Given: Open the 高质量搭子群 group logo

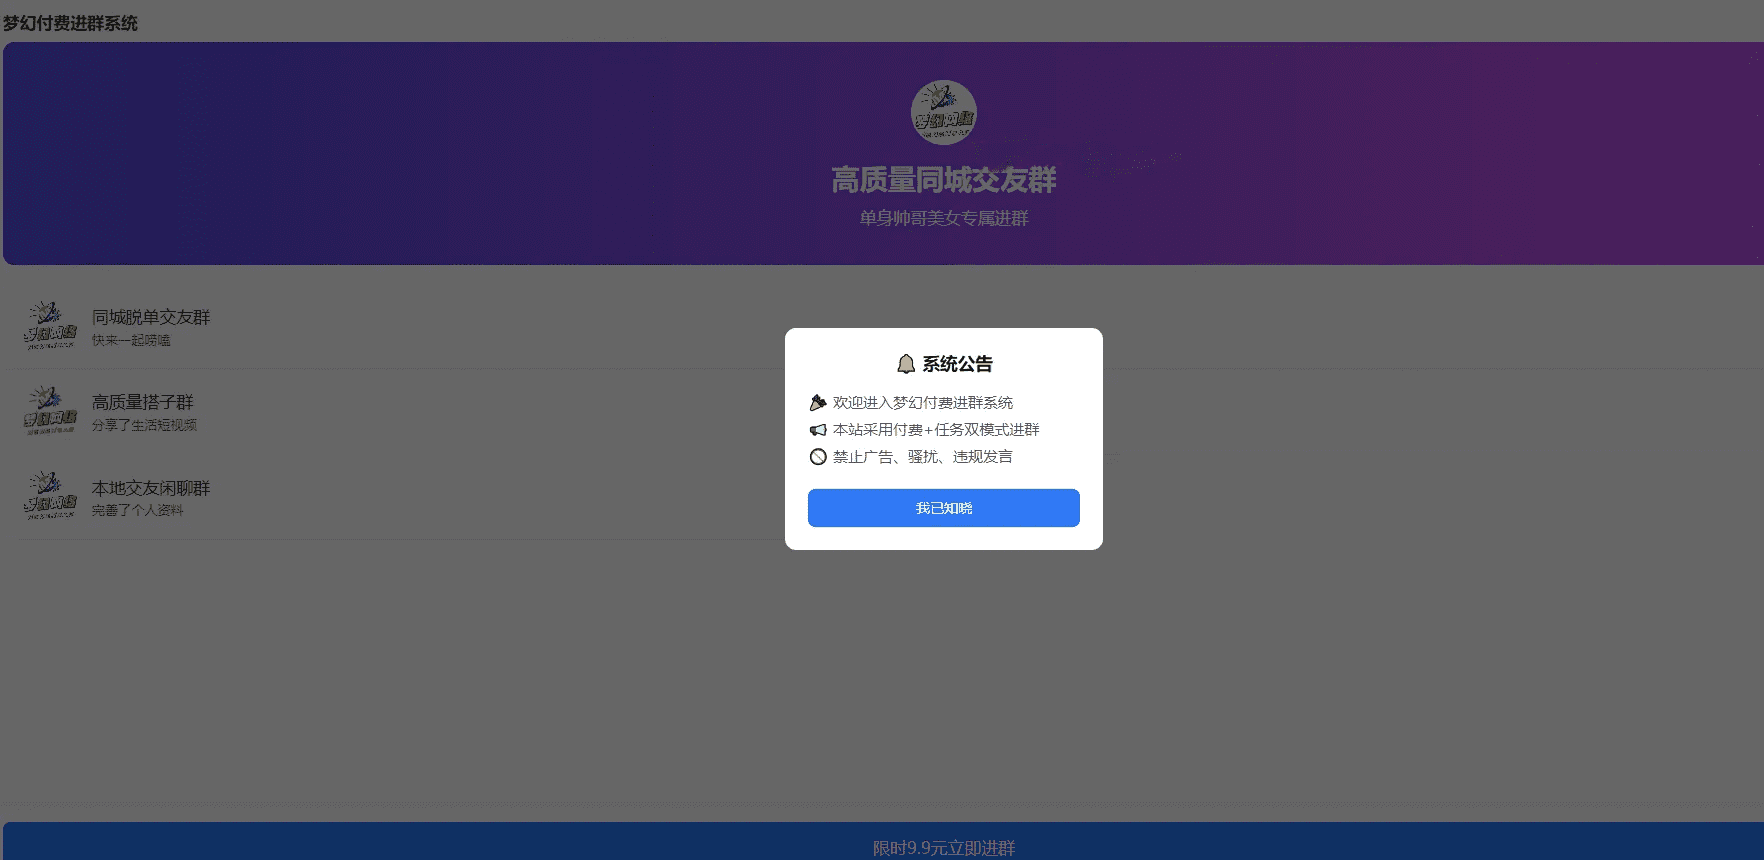Looking at the screenshot, I should (50, 411).
